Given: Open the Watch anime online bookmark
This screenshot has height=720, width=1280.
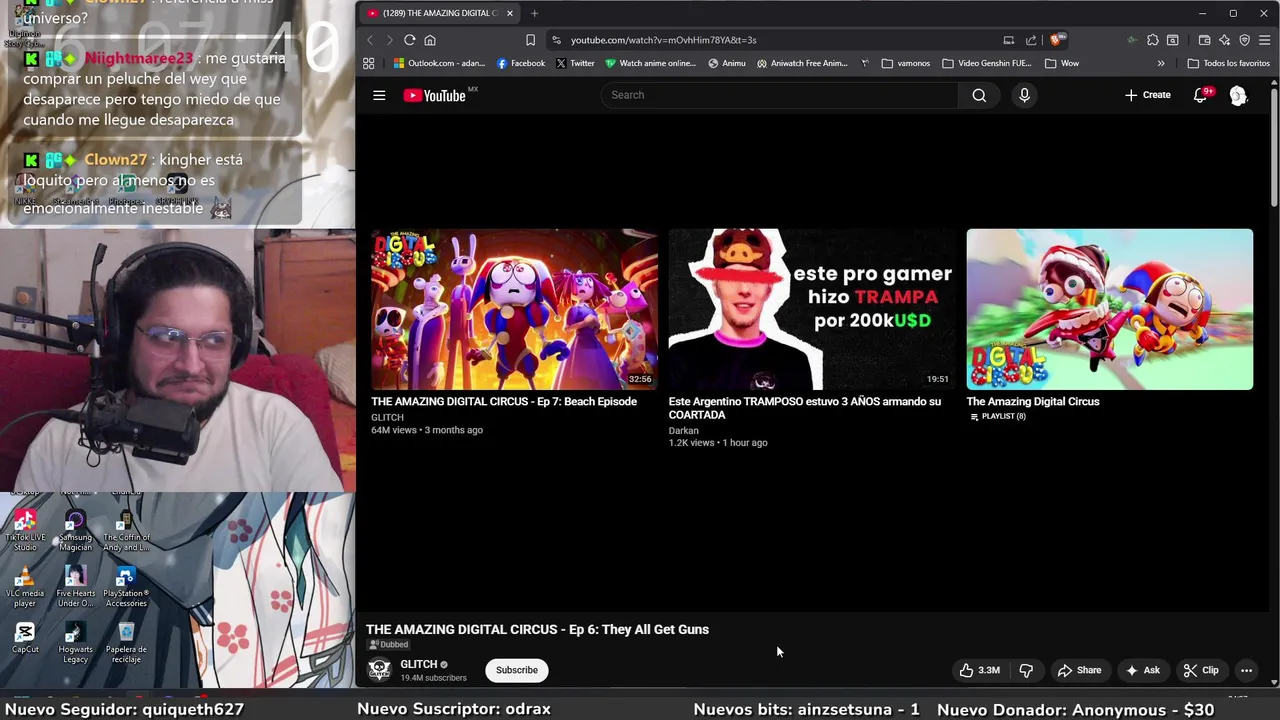Looking at the screenshot, I should [650, 63].
